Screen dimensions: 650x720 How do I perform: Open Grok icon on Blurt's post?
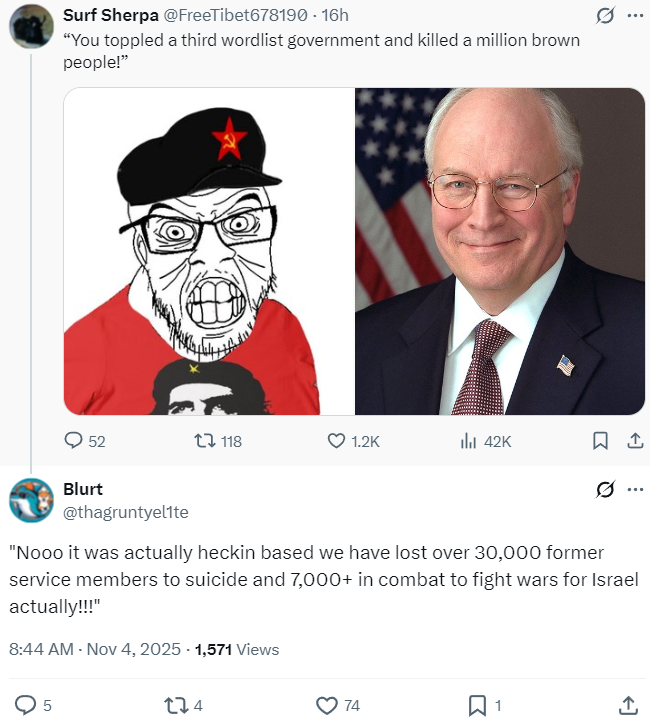pos(605,489)
